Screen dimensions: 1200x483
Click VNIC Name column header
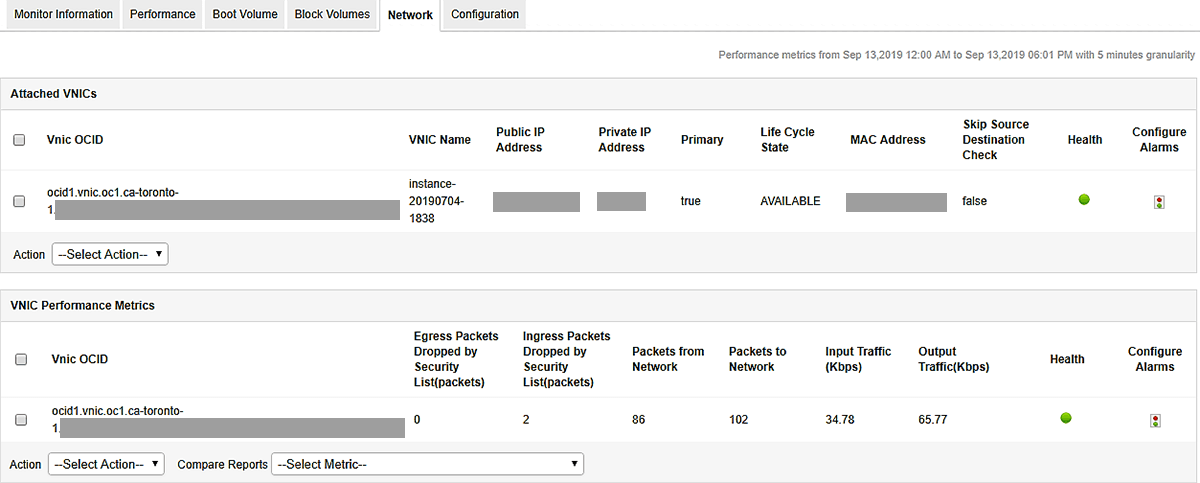coord(440,140)
